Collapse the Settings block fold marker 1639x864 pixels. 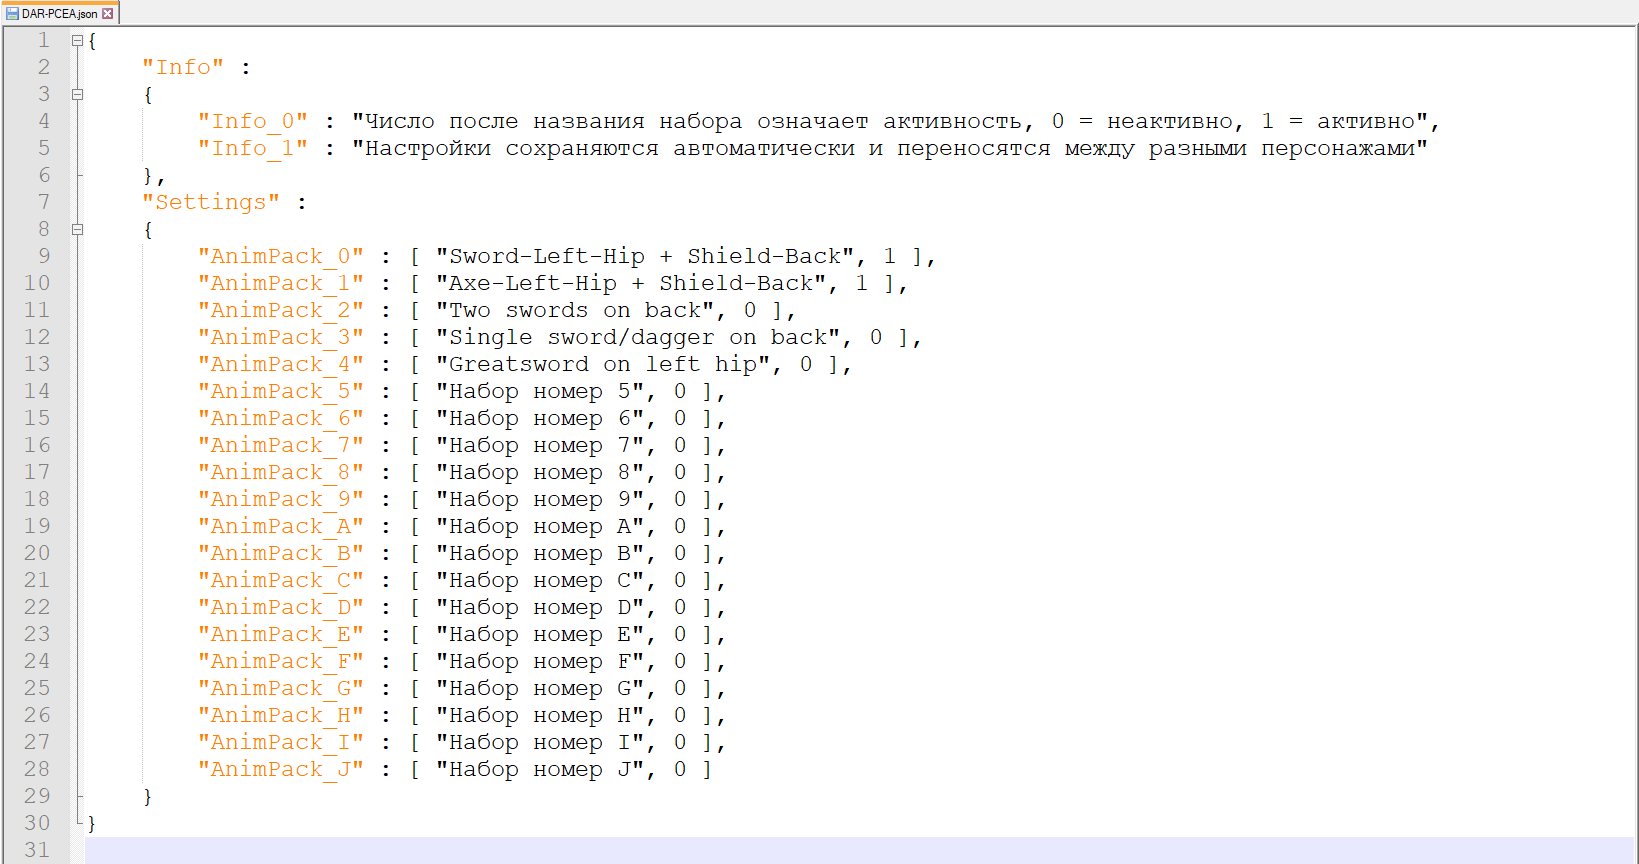[77, 230]
